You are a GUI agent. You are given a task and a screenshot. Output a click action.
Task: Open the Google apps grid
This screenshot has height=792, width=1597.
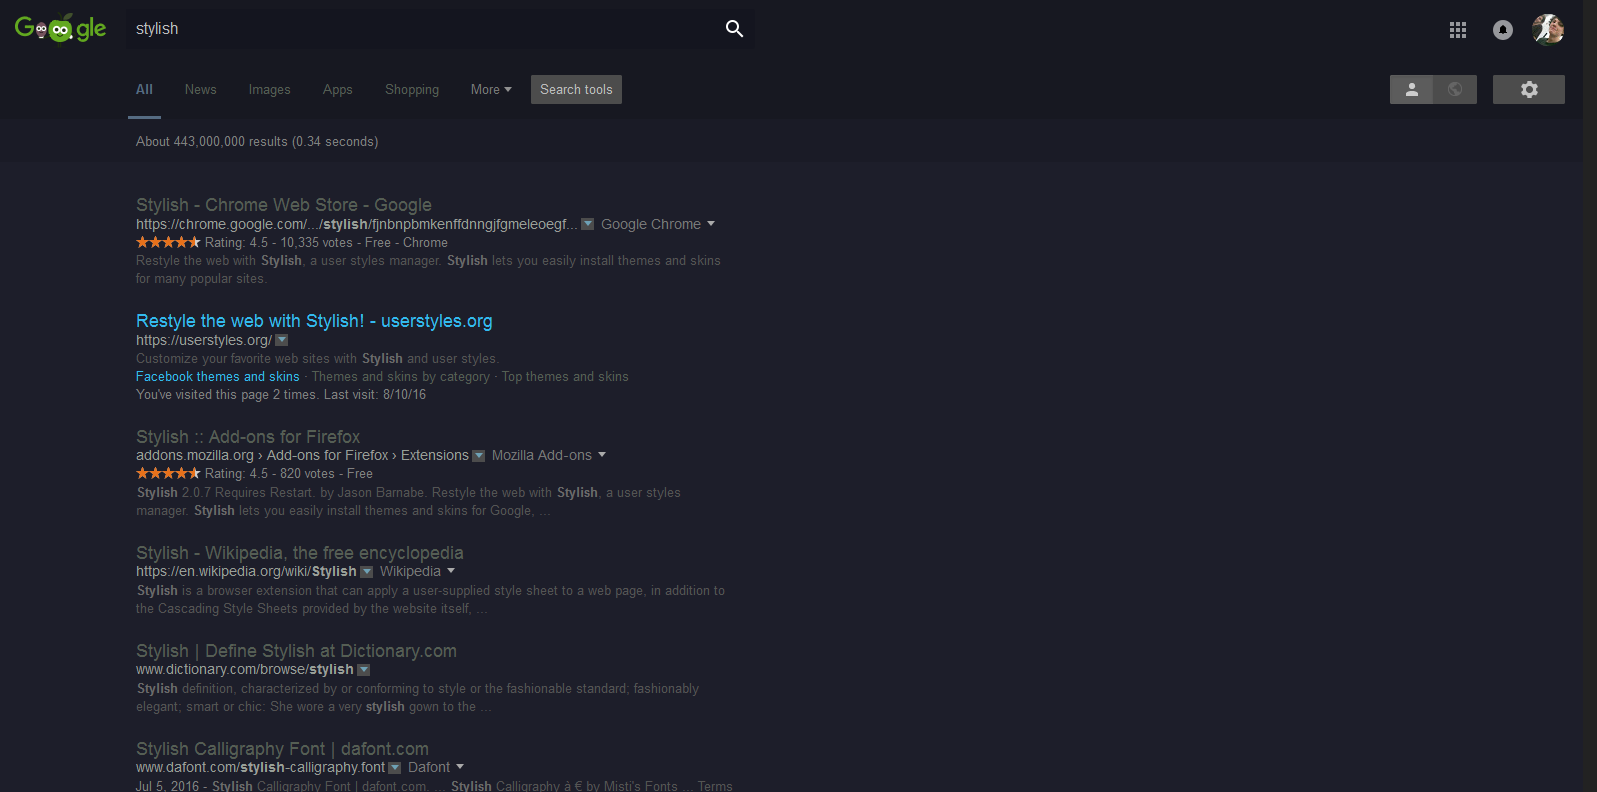point(1458,30)
